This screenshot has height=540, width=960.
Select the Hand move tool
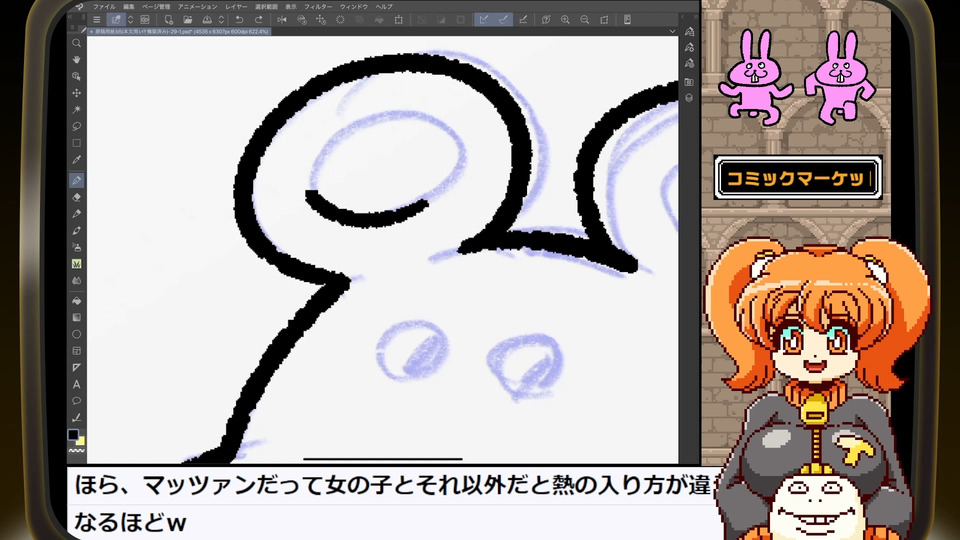(77, 59)
